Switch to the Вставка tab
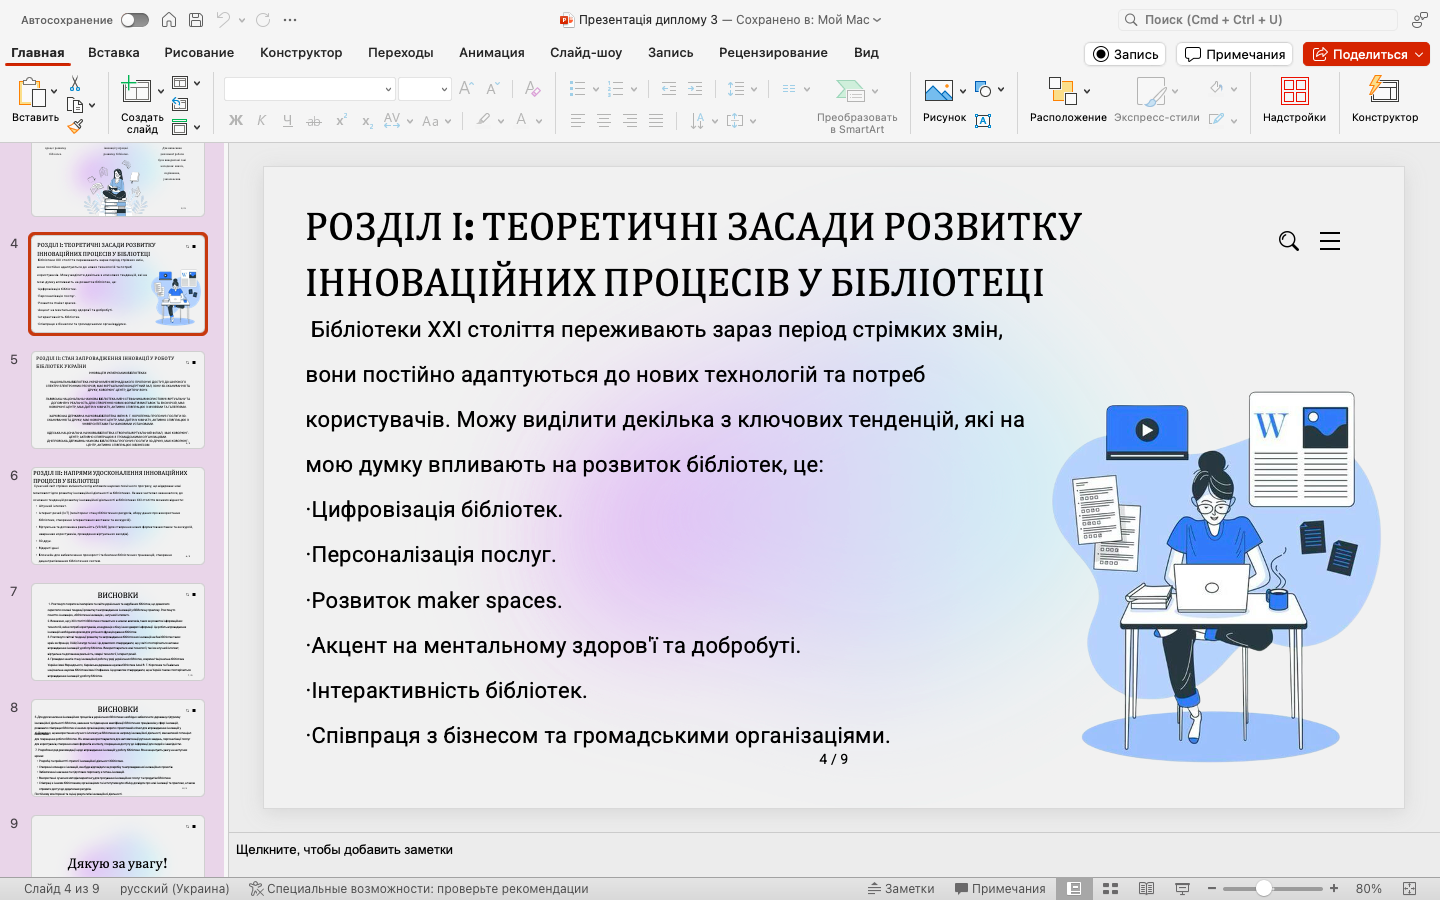The image size is (1440, 900). point(113,52)
